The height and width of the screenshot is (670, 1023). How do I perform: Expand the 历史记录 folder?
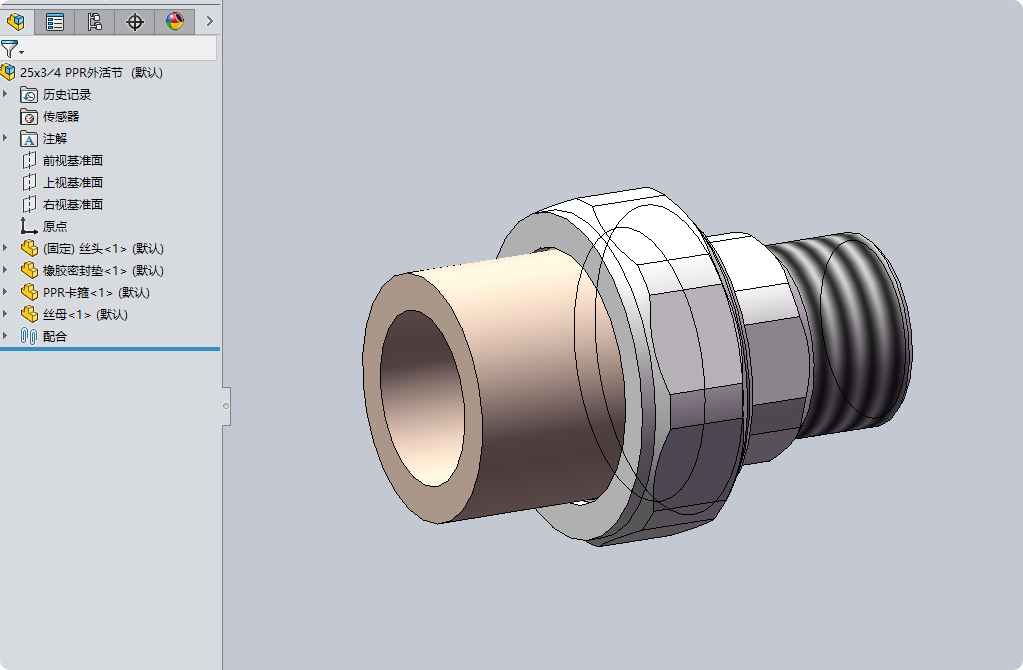(5, 94)
